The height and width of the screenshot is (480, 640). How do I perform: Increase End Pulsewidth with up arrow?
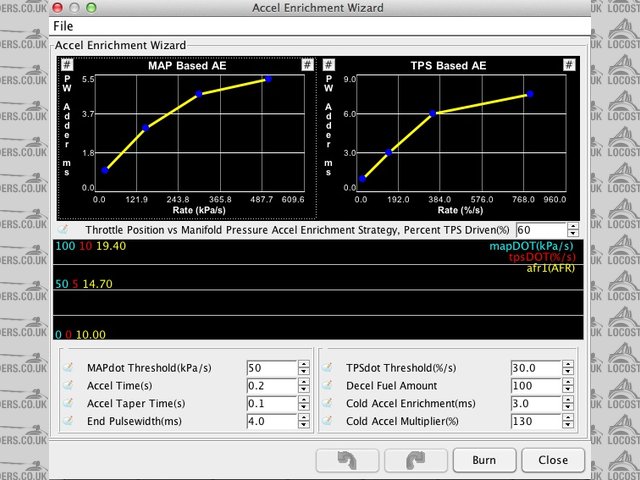coord(303,418)
